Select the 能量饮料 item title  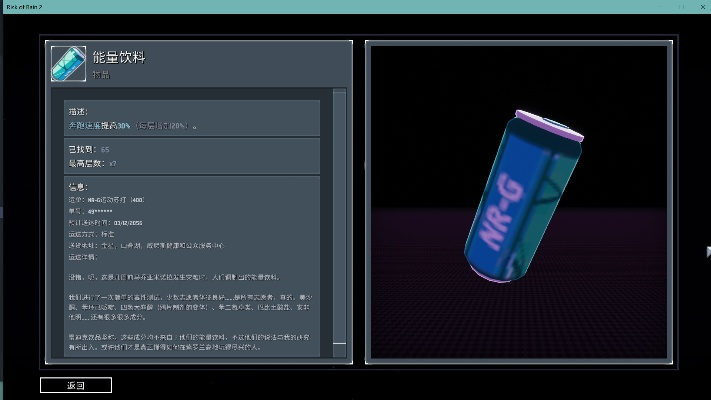tap(119, 57)
